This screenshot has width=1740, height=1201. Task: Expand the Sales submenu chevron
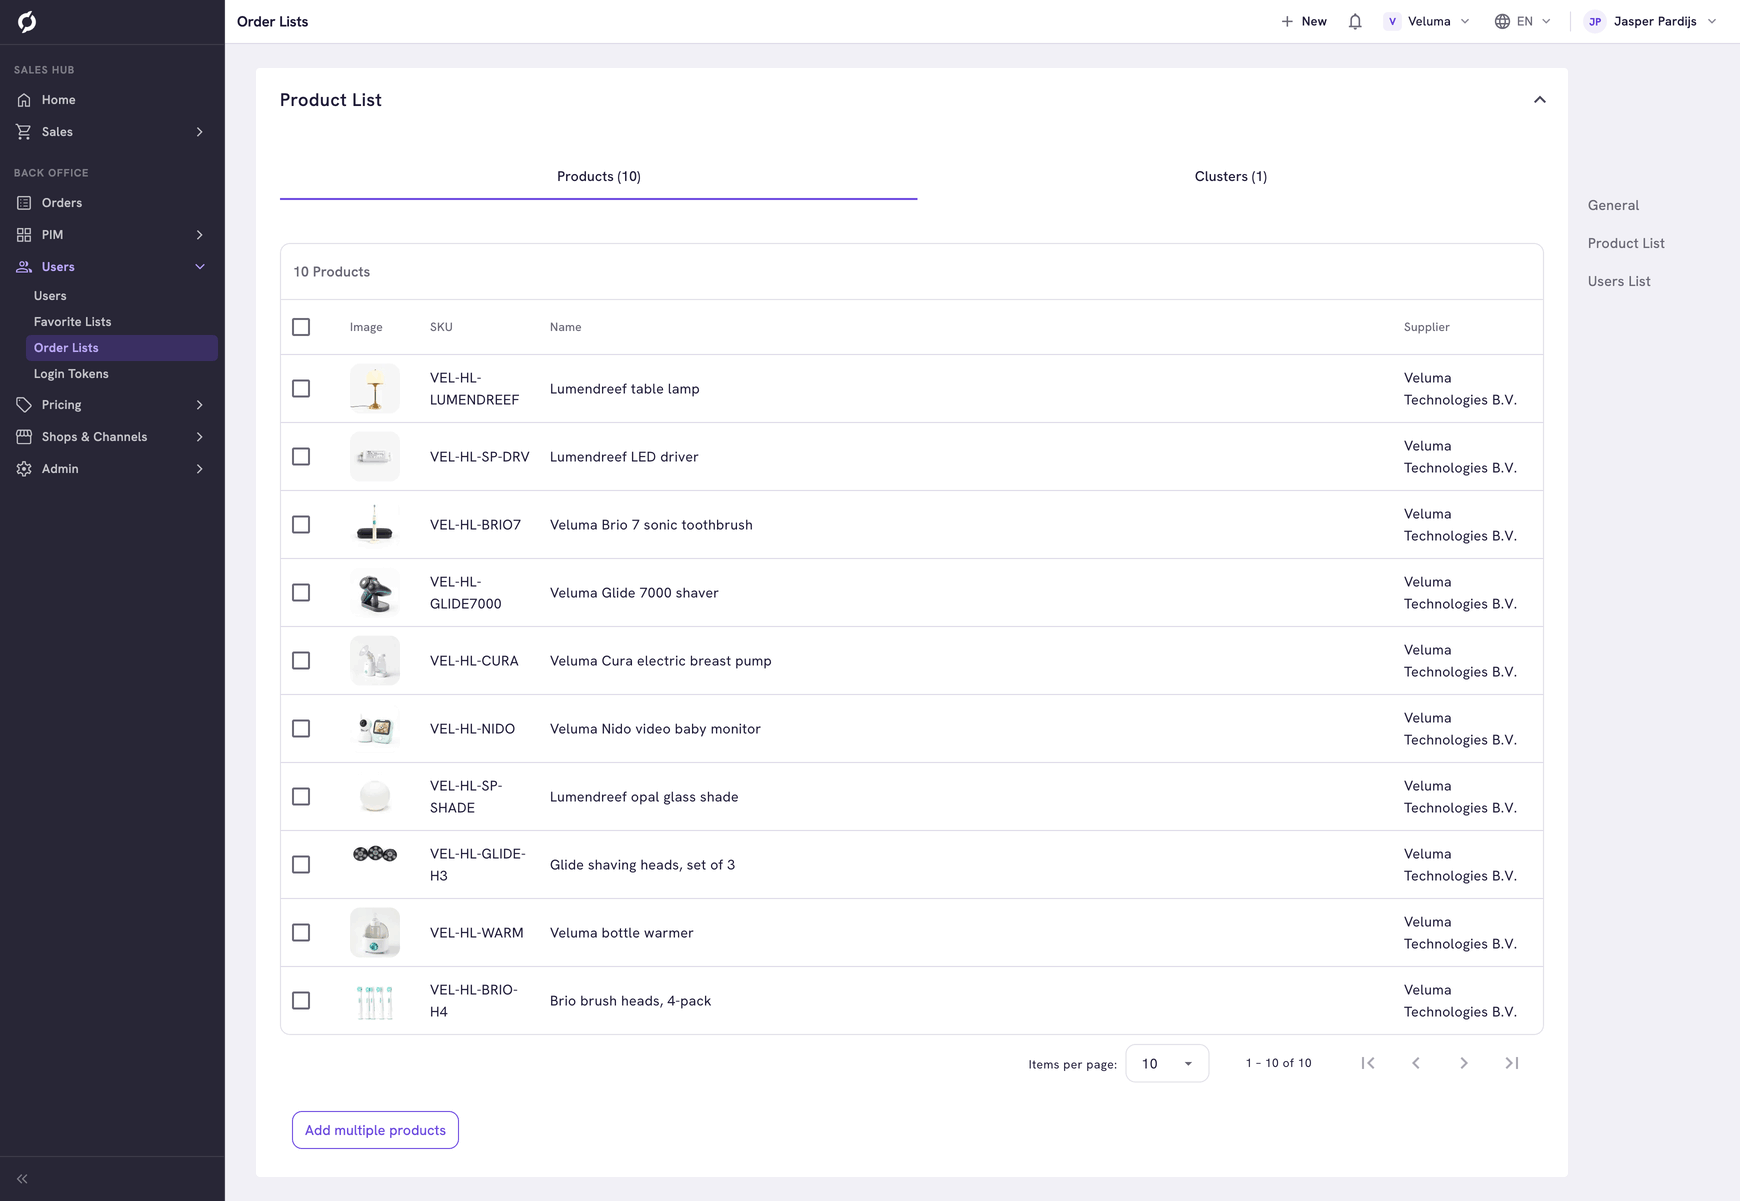coord(200,132)
